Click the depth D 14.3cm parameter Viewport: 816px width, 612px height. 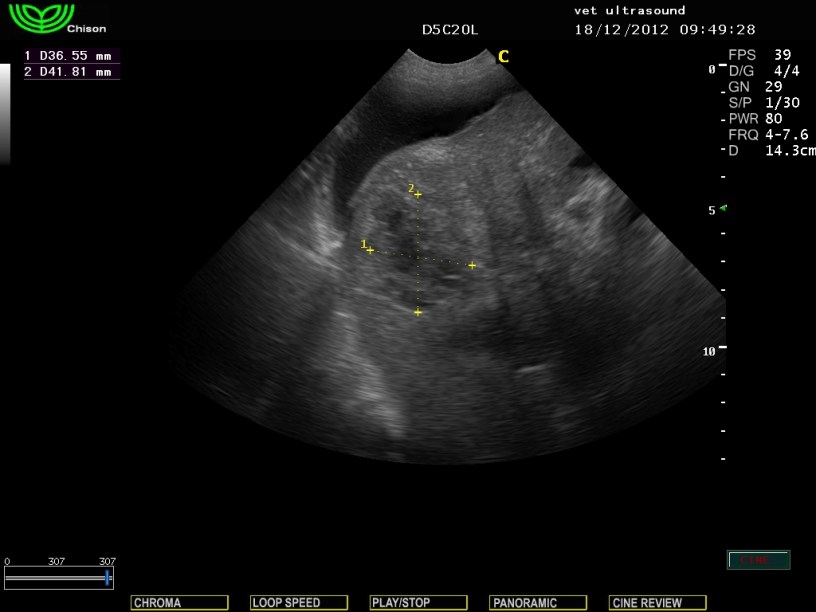click(x=772, y=150)
